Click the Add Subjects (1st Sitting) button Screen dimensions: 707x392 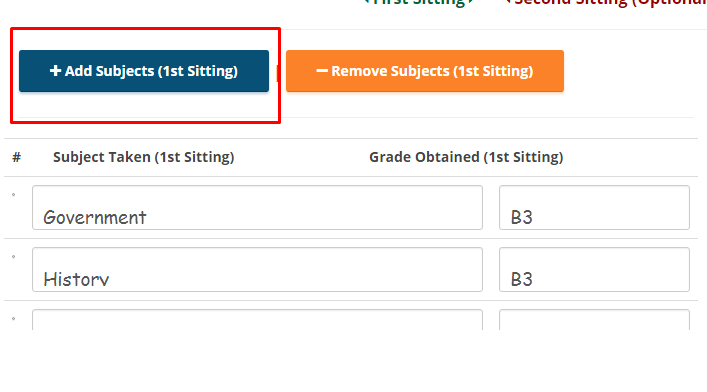pyautogui.click(x=144, y=71)
